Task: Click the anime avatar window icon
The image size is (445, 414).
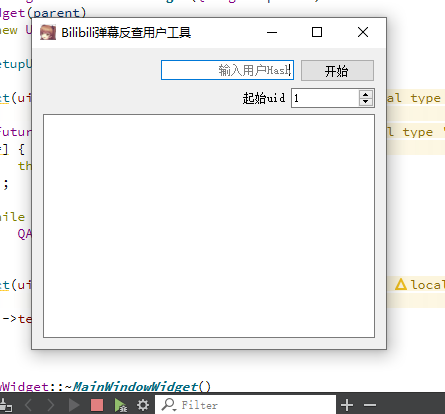Action: click(48, 32)
